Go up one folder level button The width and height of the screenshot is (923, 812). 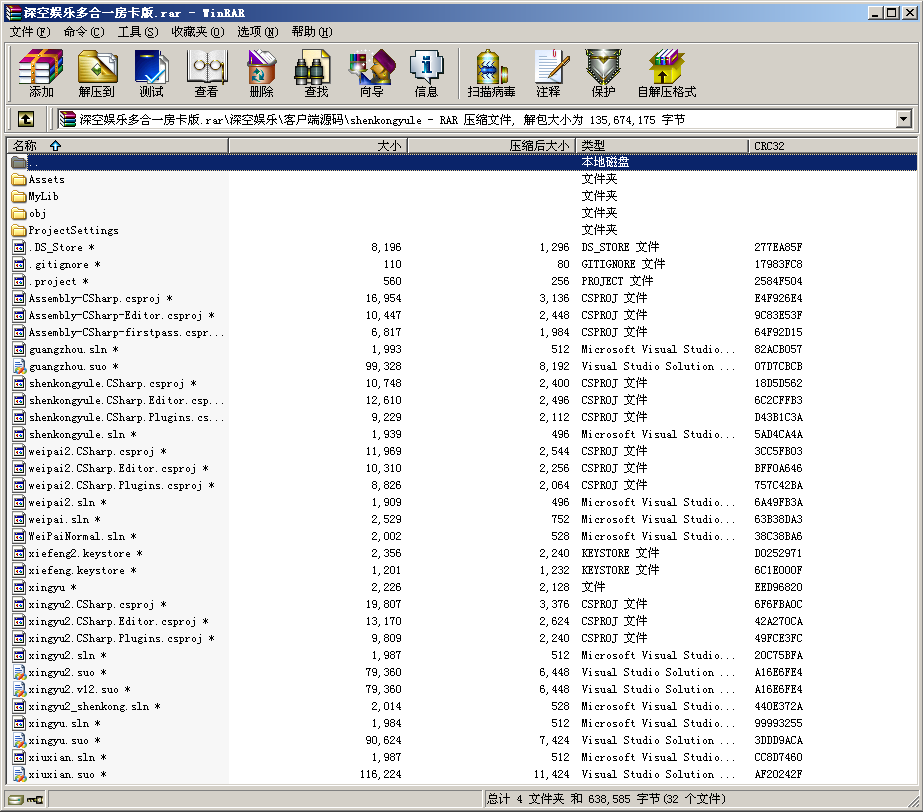pos(26,119)
